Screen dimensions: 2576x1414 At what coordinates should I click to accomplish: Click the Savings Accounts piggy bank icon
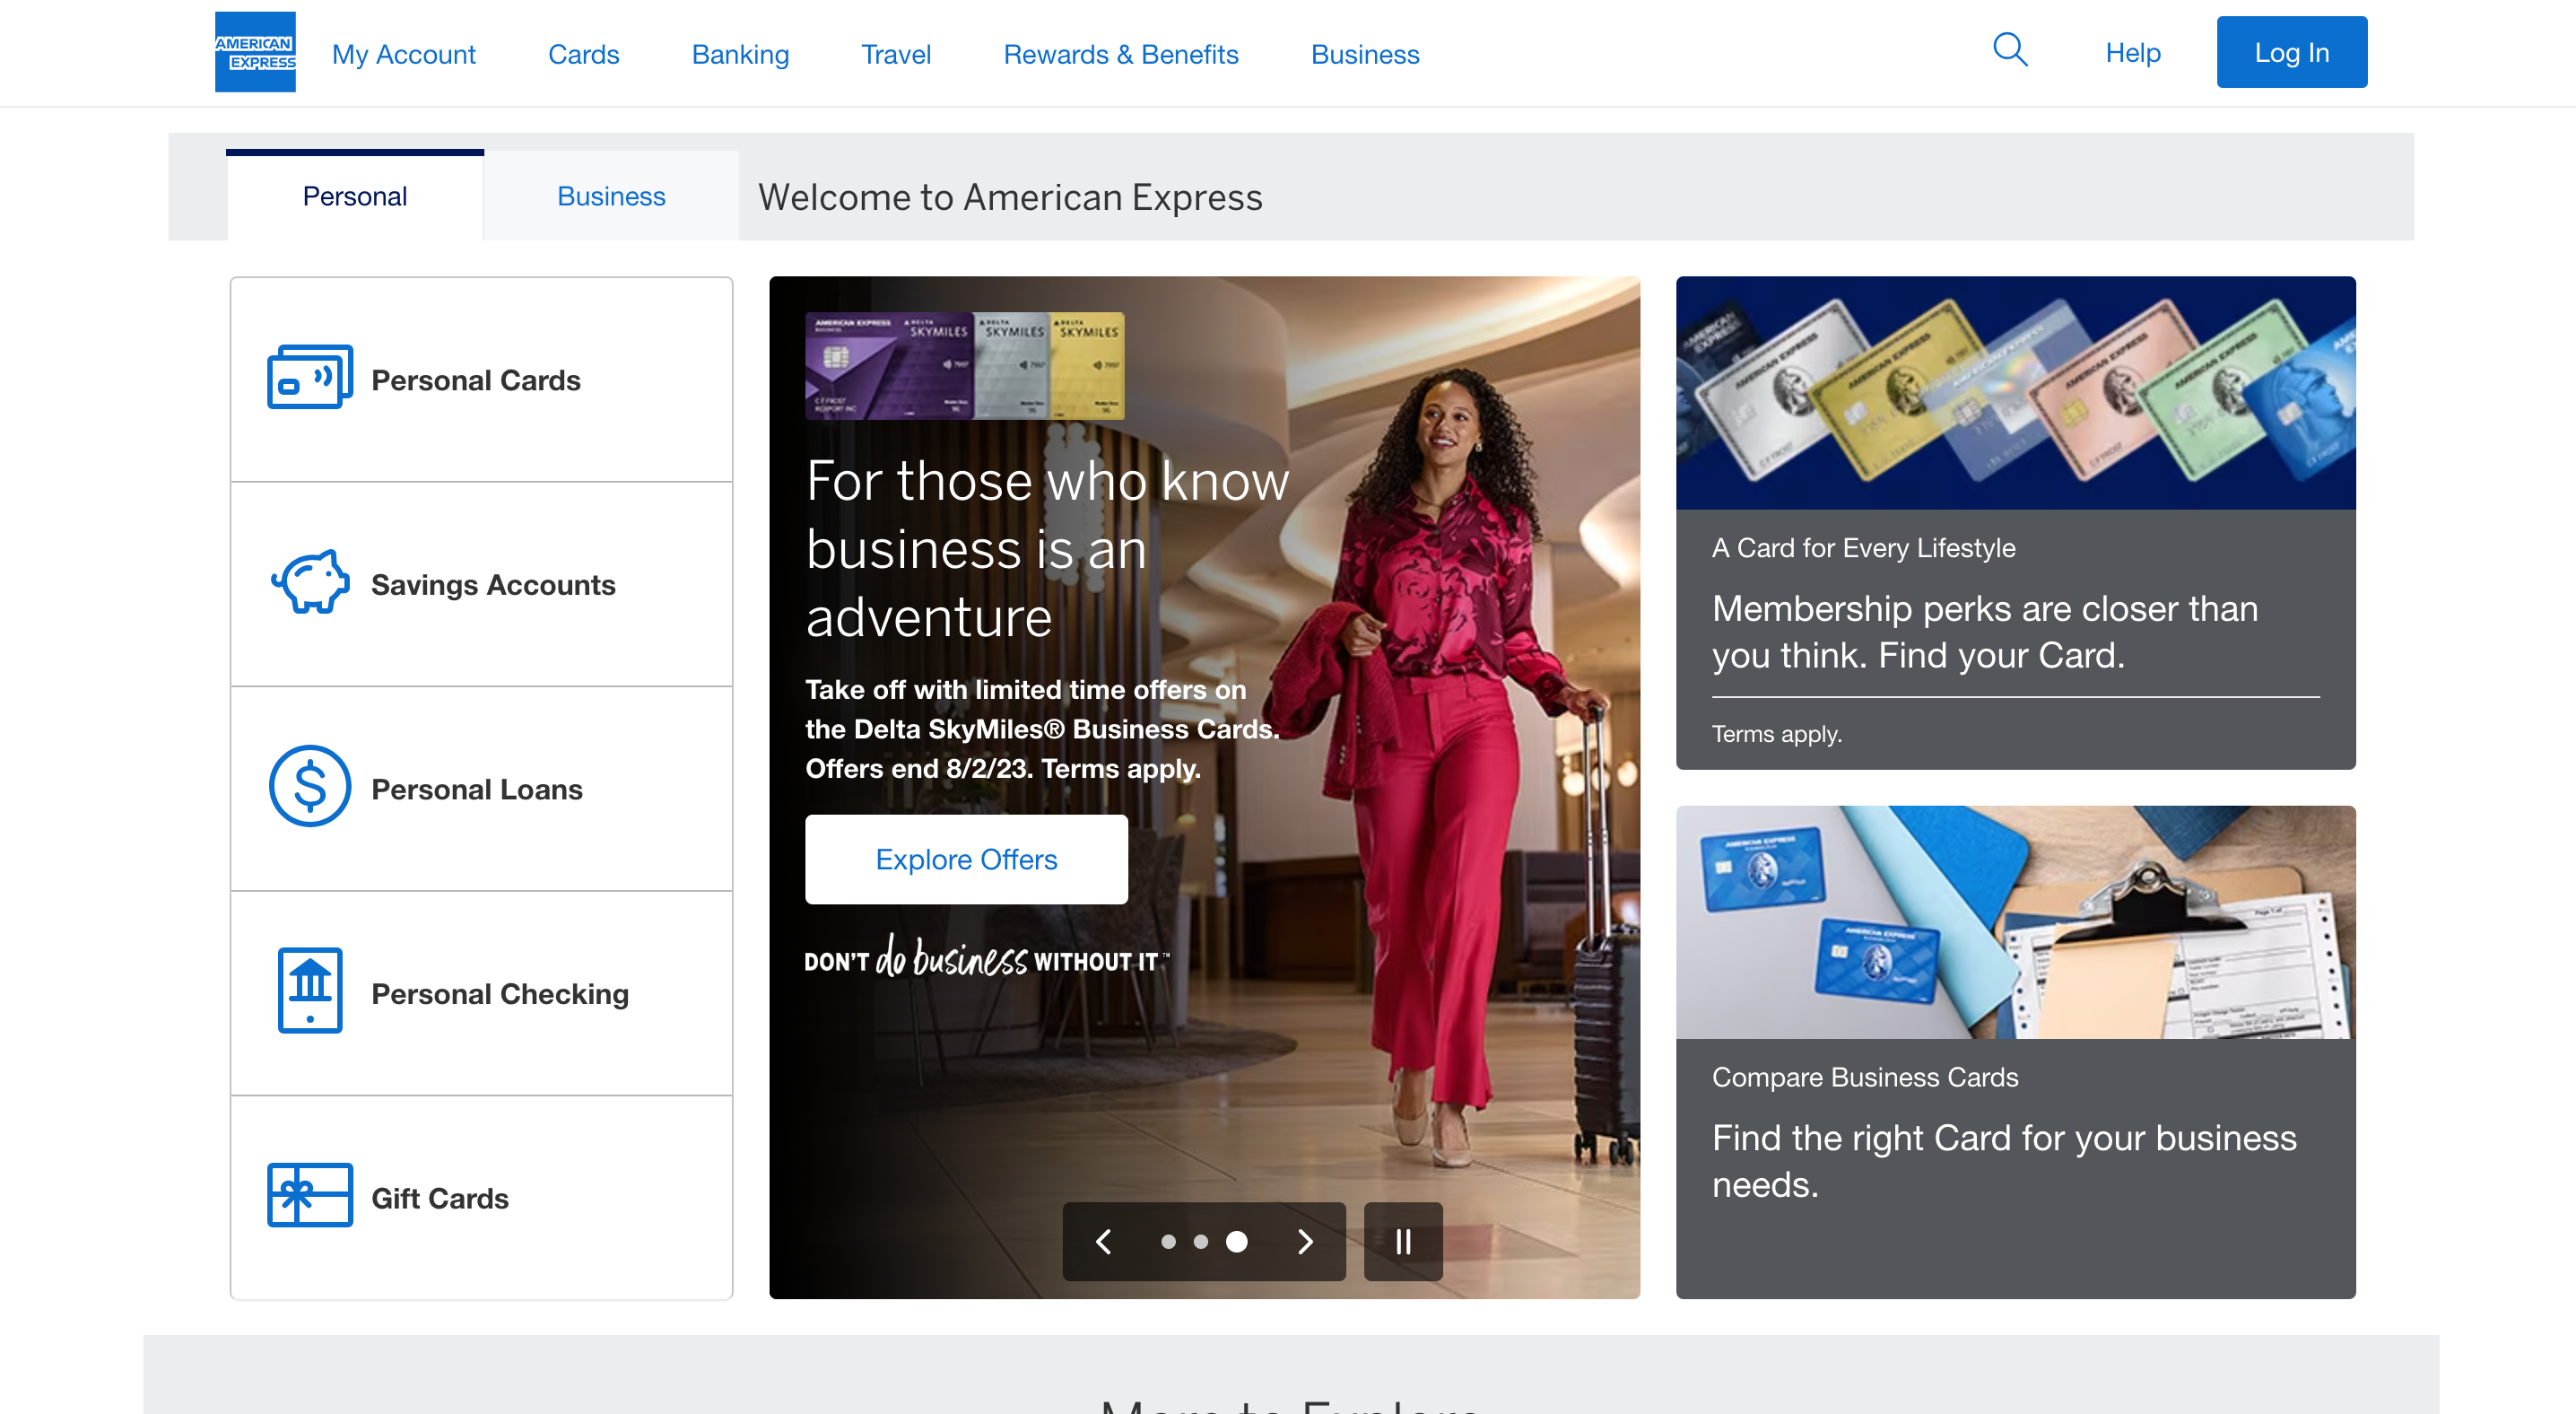(311, 582)
